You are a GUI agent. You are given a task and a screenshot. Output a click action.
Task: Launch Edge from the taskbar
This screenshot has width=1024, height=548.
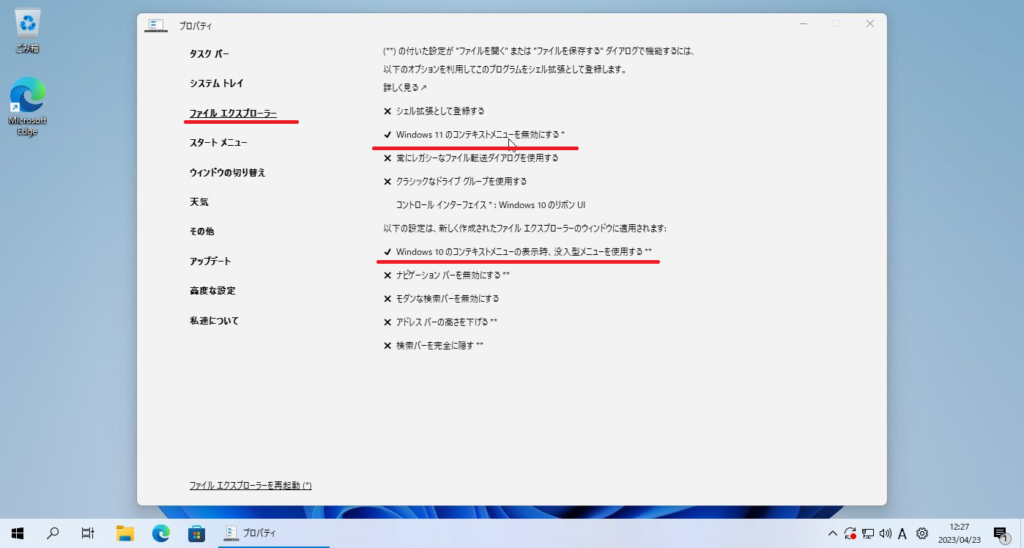[161, 533]
